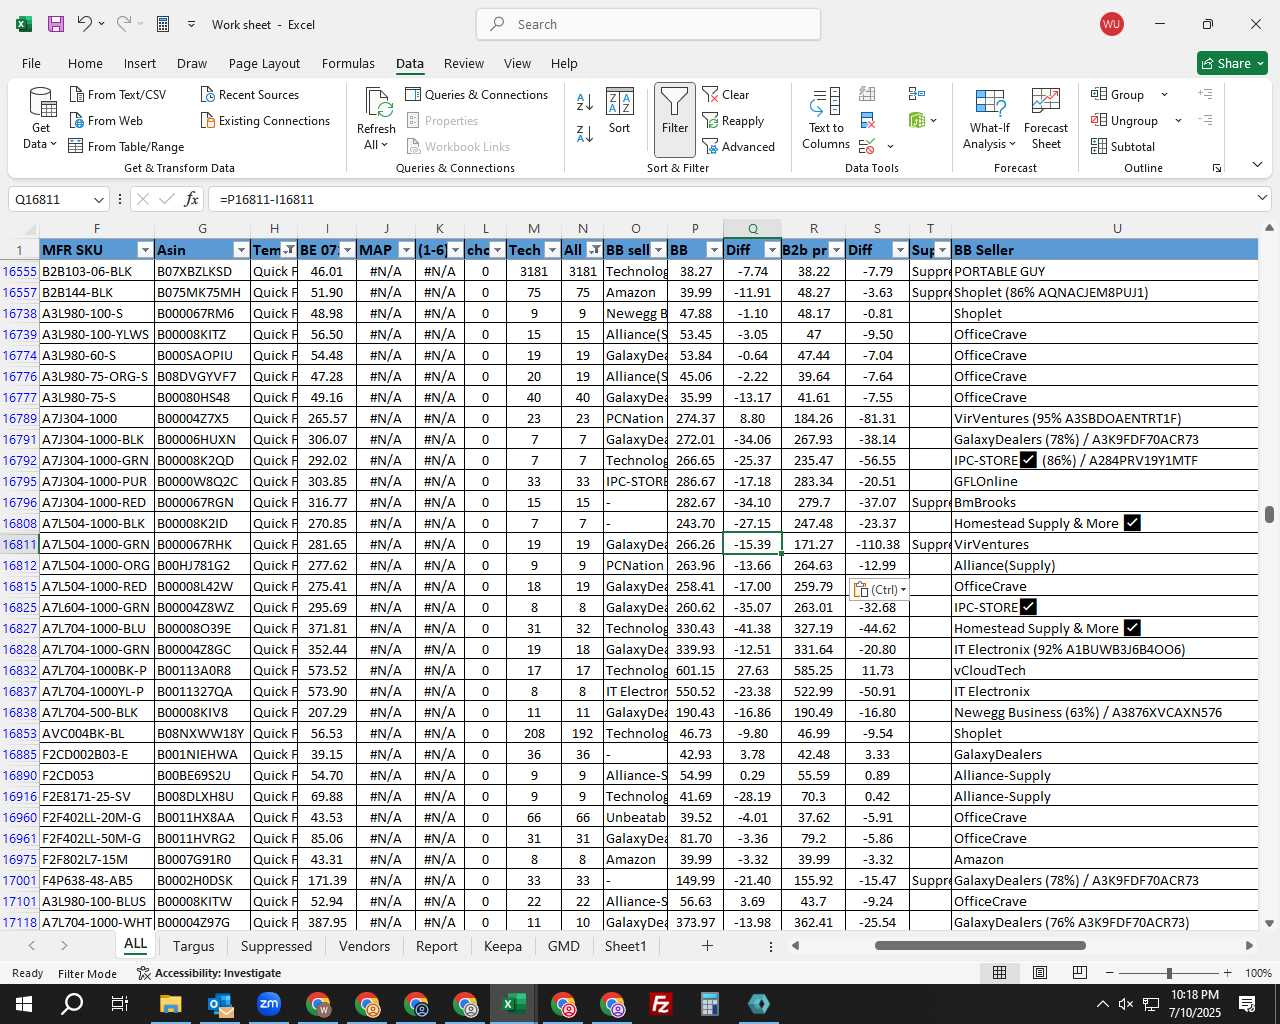
Task: Open File Explorer from taskbar
Action: tap(170, 1004)
